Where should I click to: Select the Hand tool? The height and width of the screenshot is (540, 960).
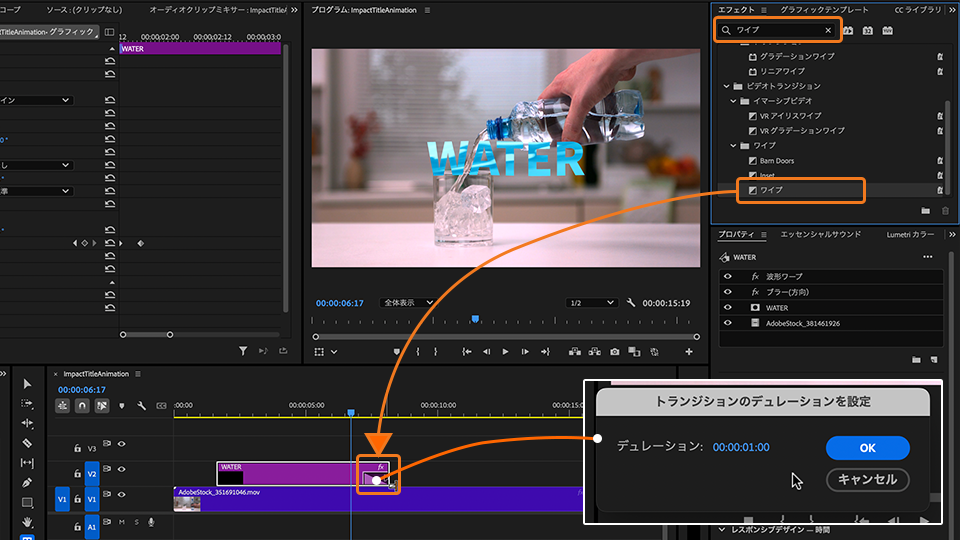pos(27,522)
